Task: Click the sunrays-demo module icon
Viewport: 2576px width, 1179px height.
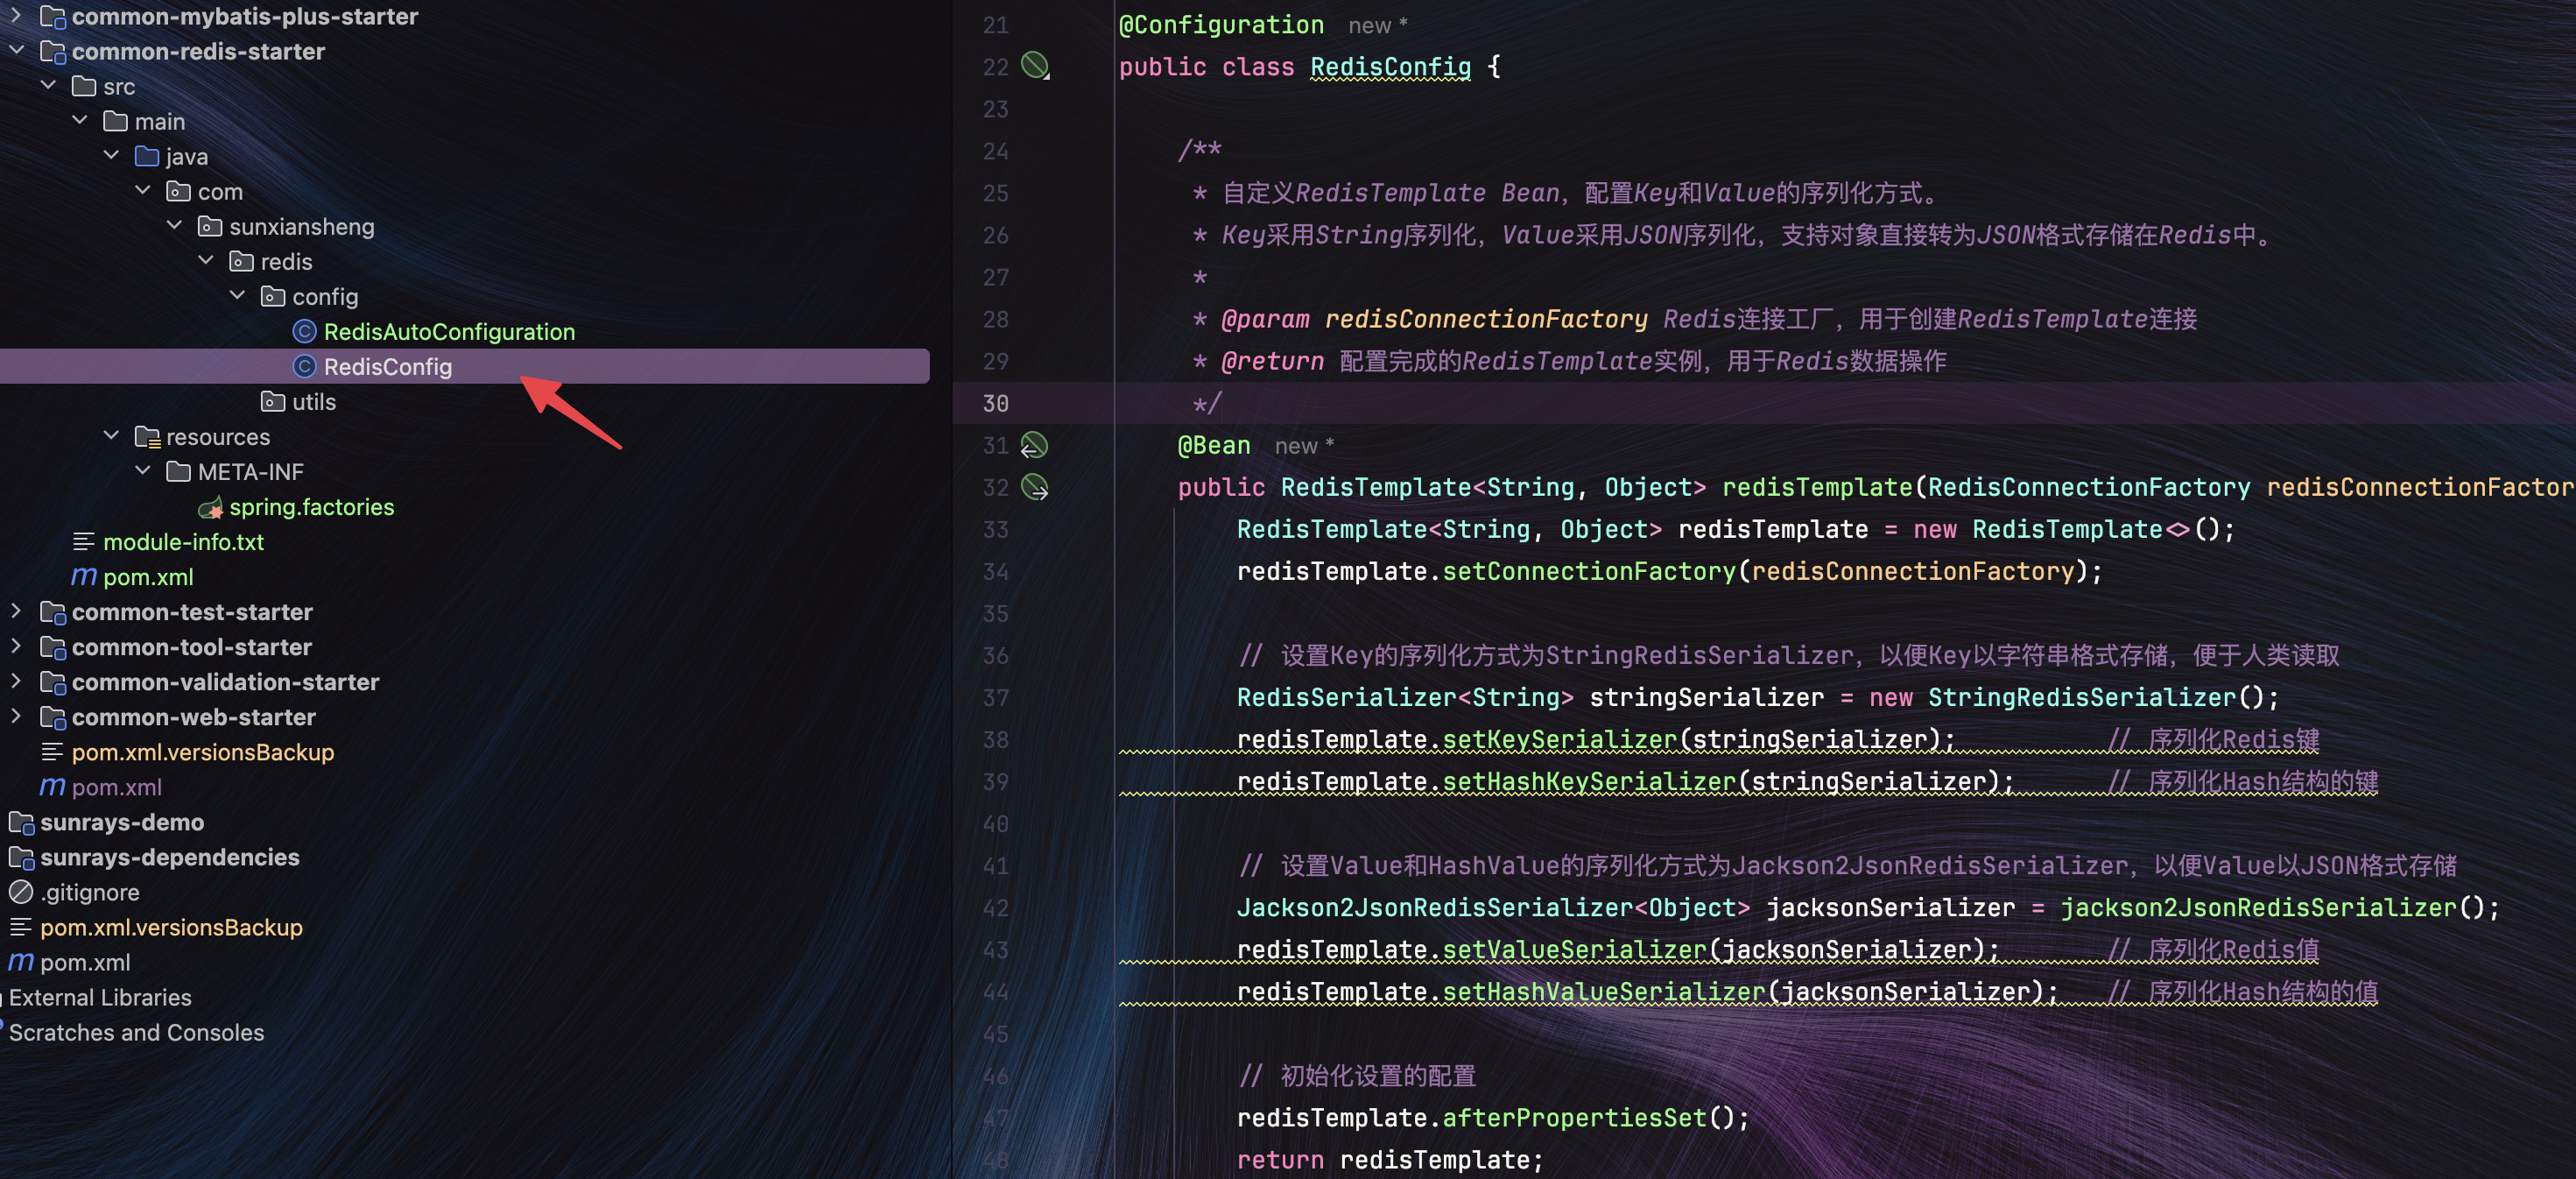Action: (x=21, y=822)
